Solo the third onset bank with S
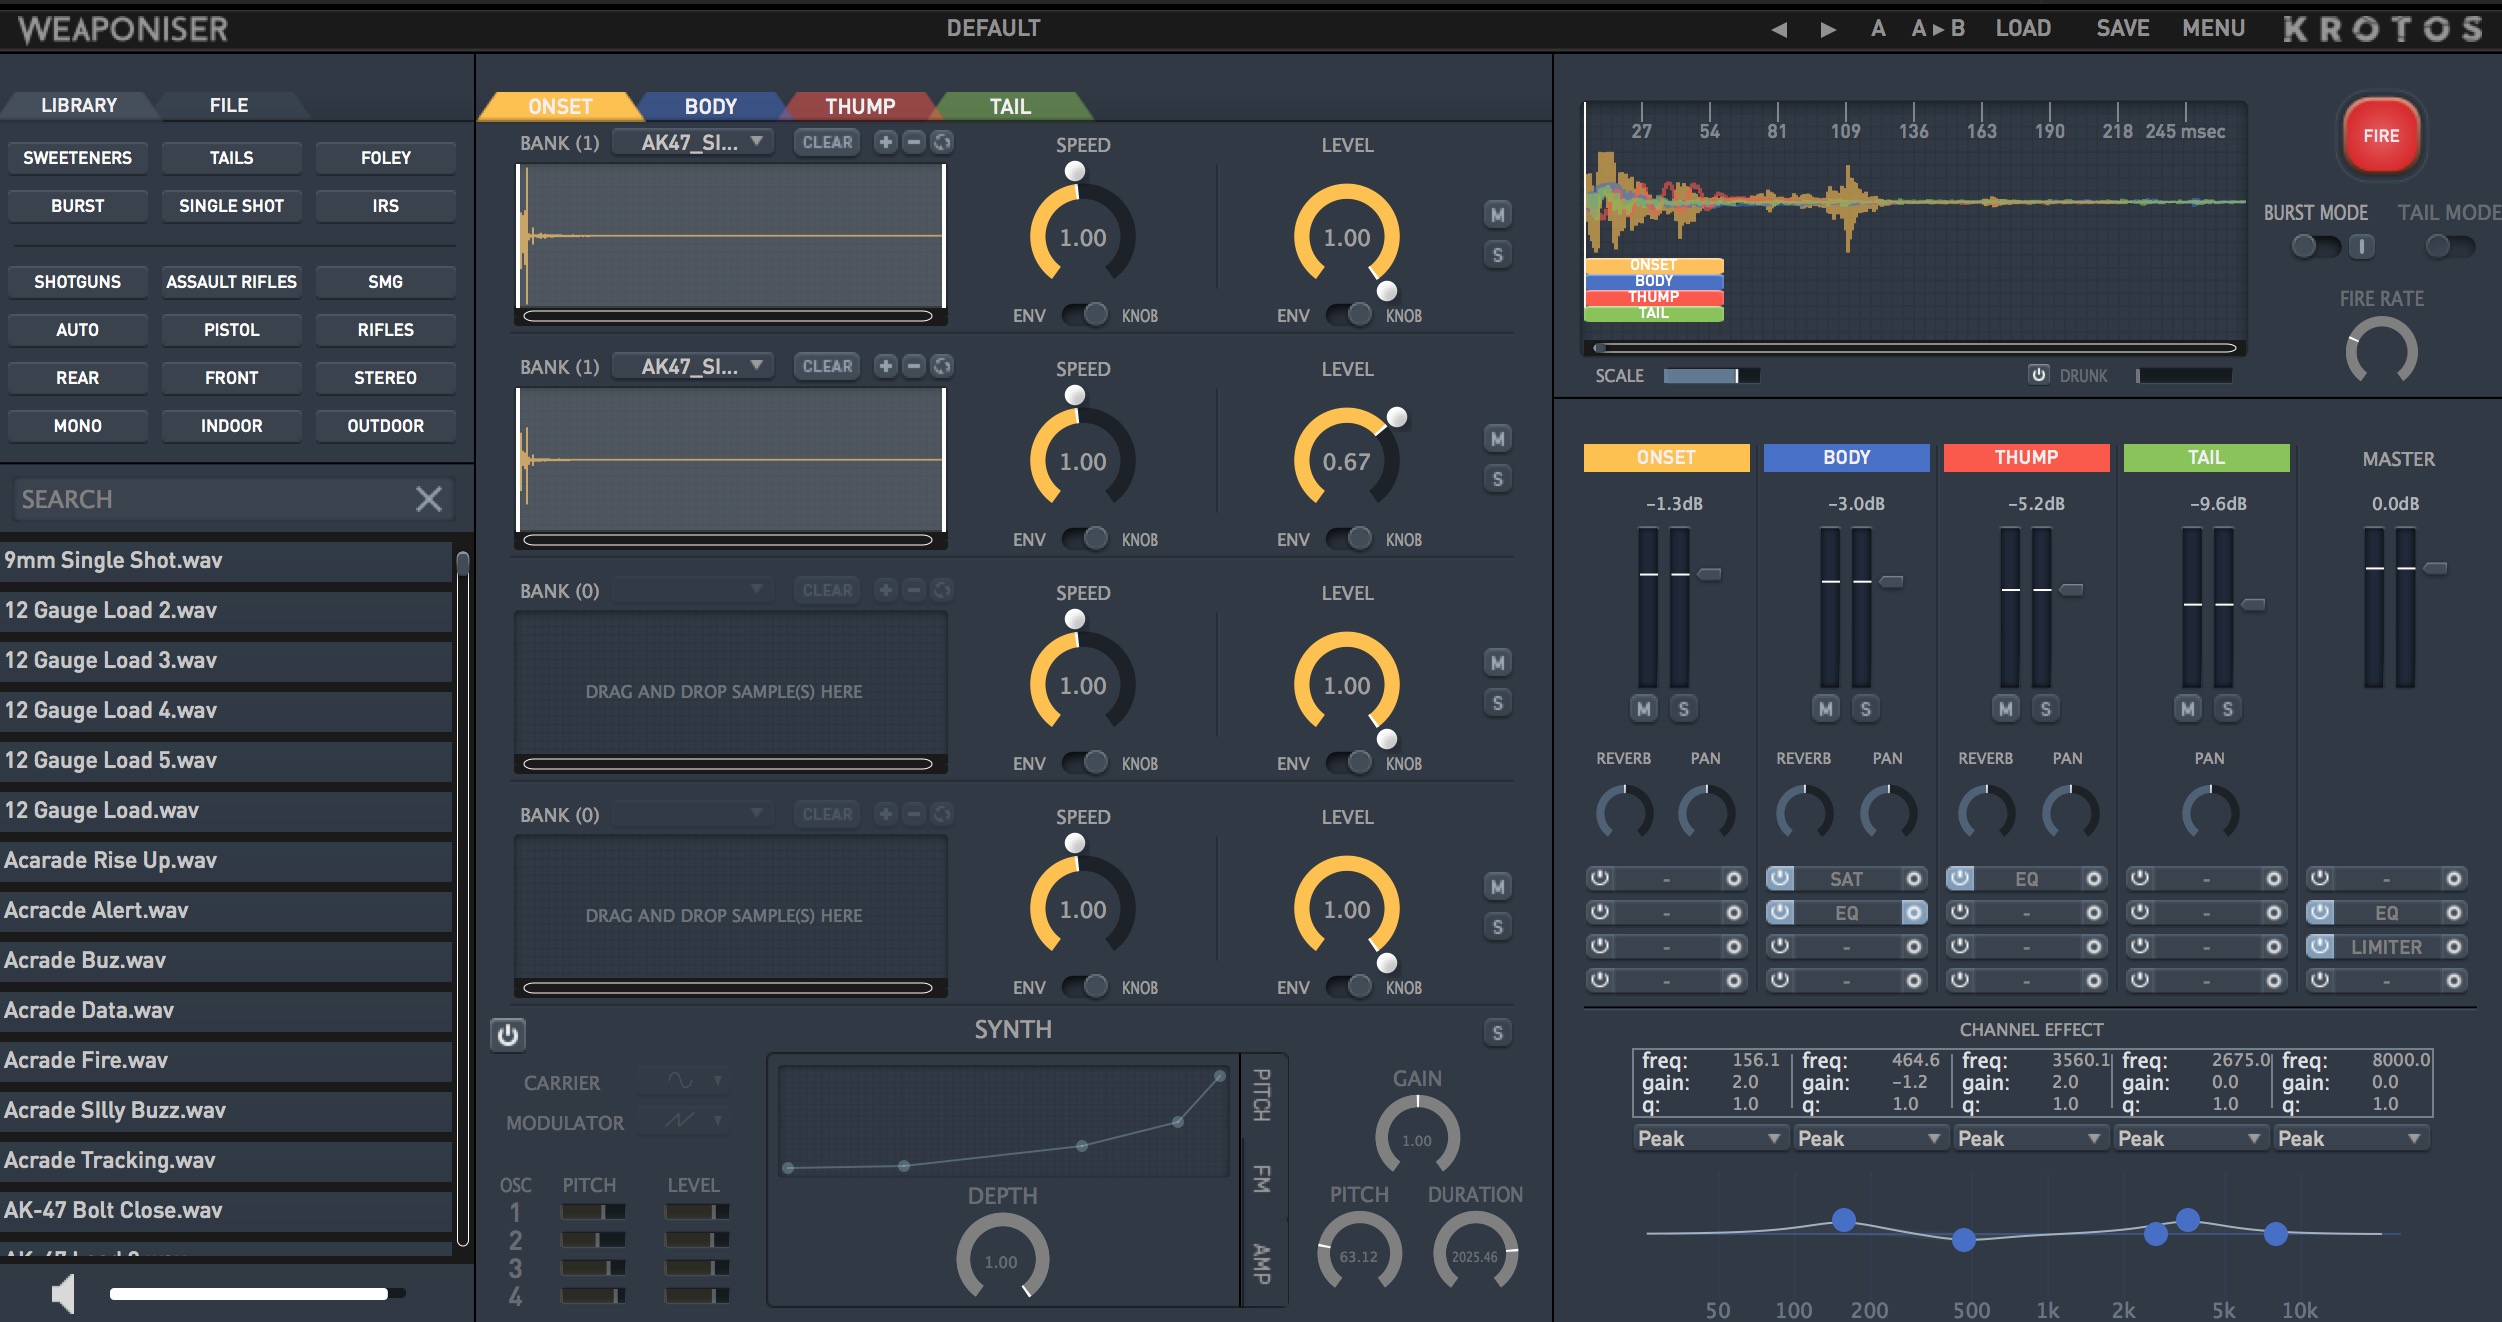This screenshot has width=2502, height=1322. point(1497,703)
